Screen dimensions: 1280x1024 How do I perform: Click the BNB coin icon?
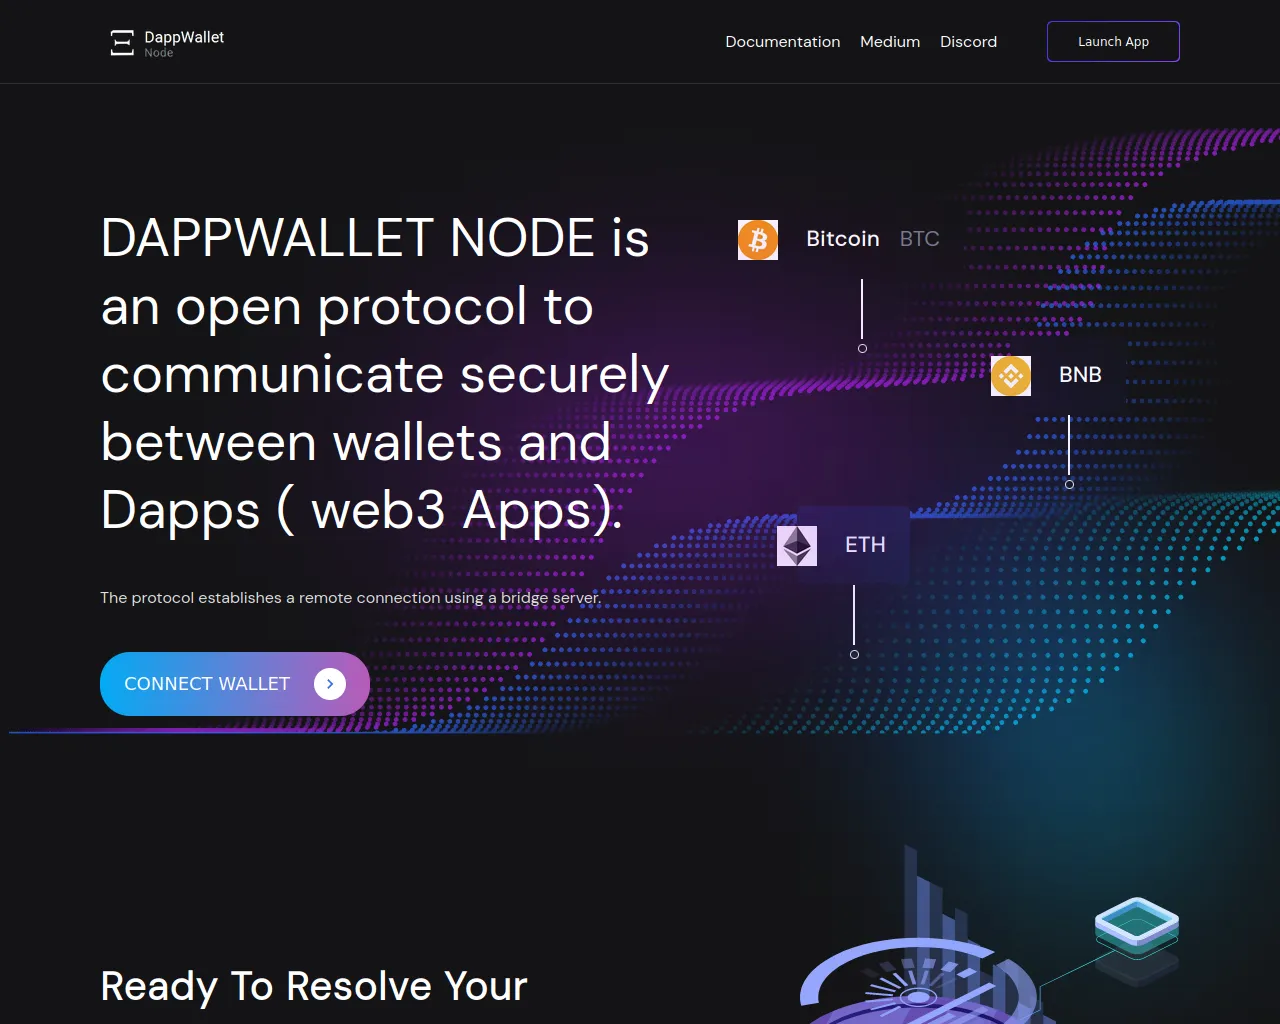pos(1011,376)
